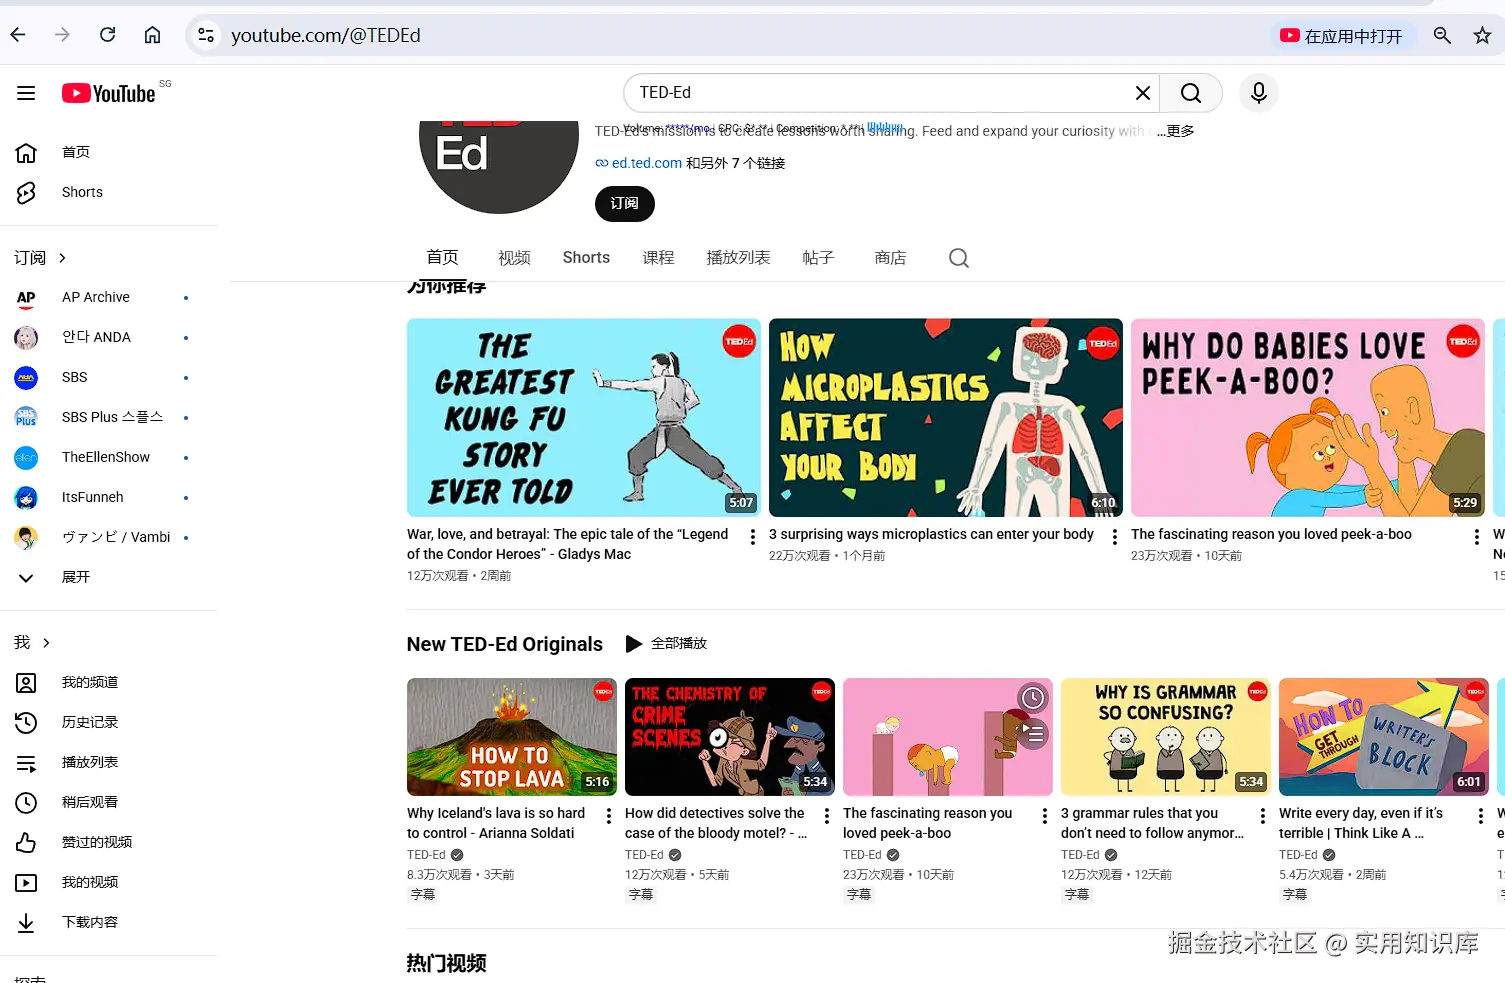Add peek-a-boo video to Watch Later

[x=1033, y=698]
